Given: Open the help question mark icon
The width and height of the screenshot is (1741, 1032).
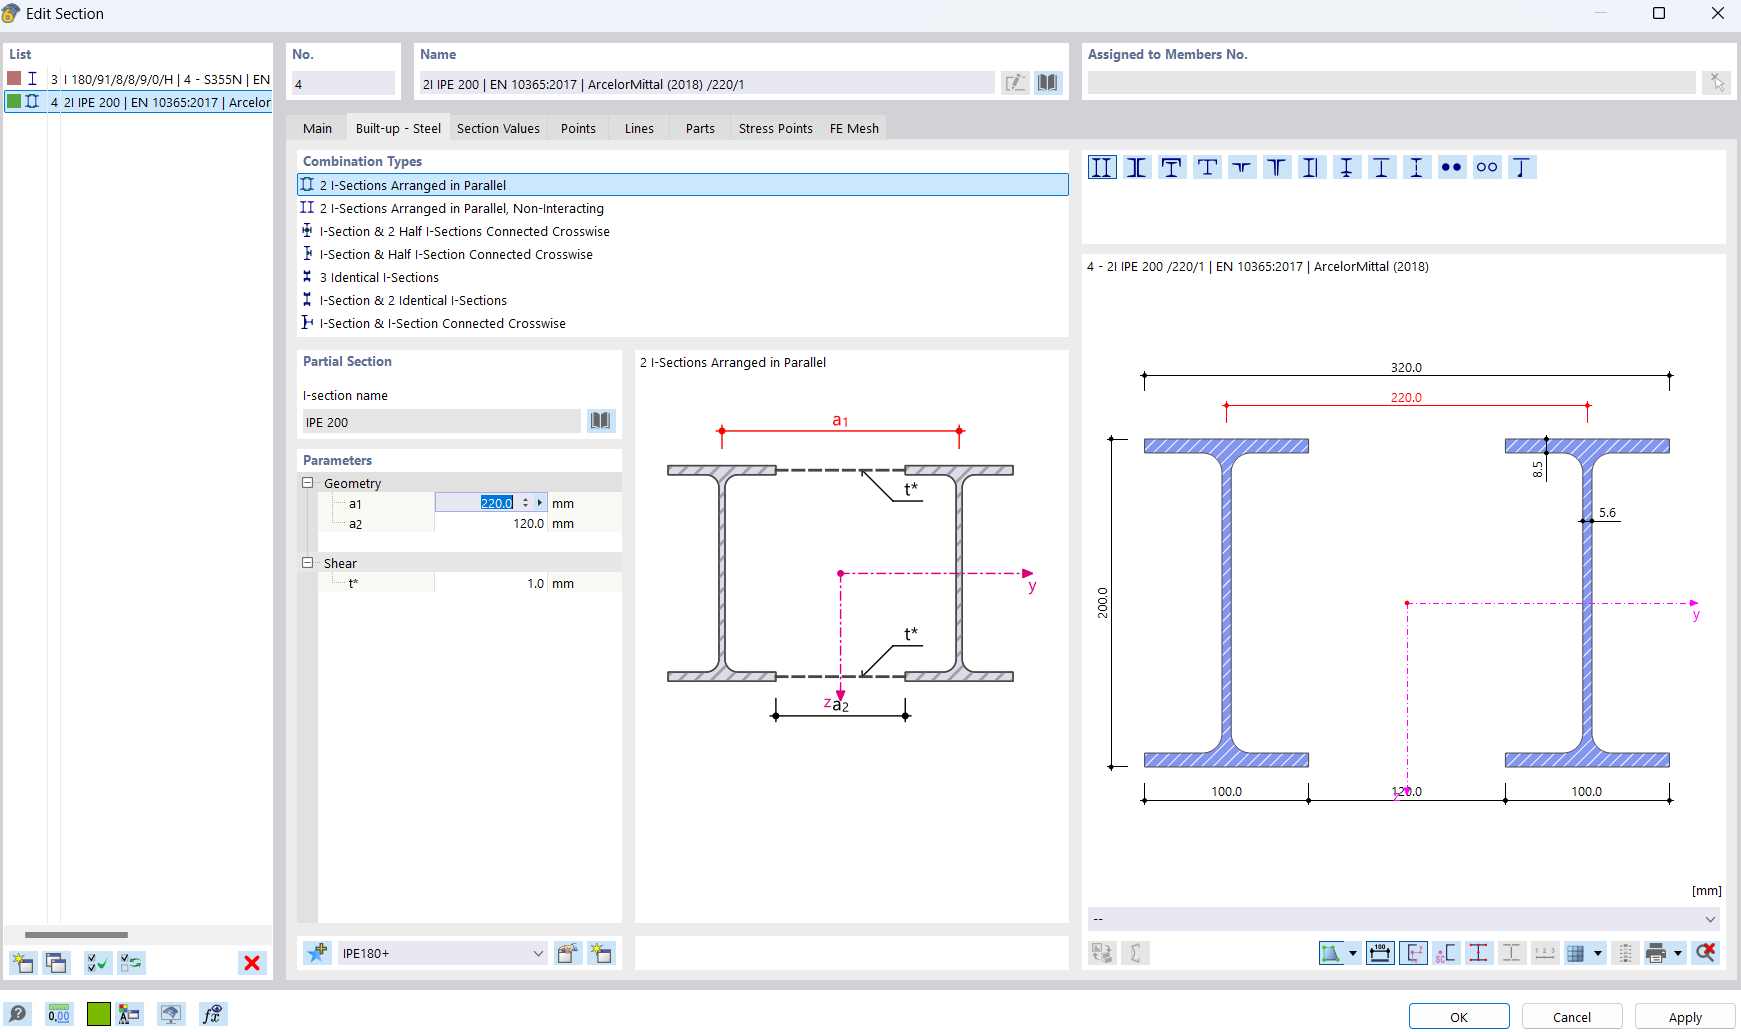Looking at the screenshot, I should tap(18, 1015).
